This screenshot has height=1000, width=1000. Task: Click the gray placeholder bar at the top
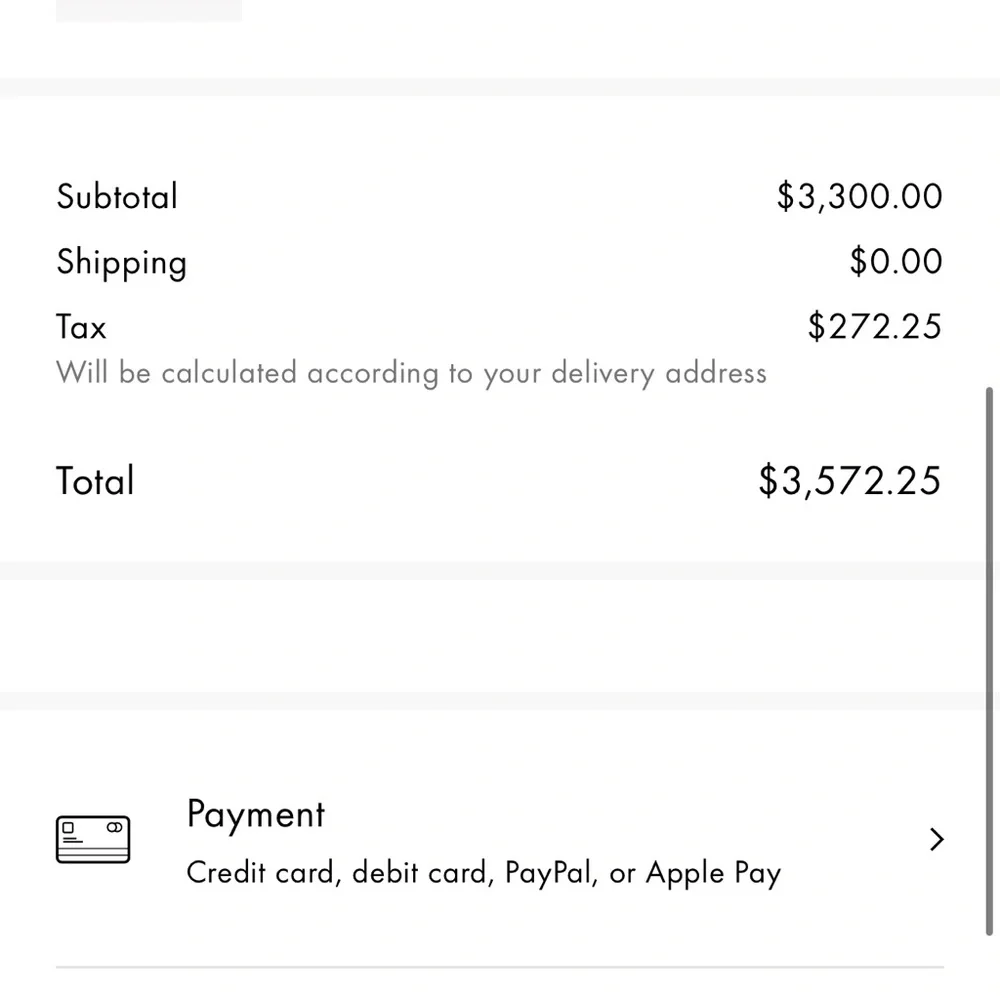148,10
